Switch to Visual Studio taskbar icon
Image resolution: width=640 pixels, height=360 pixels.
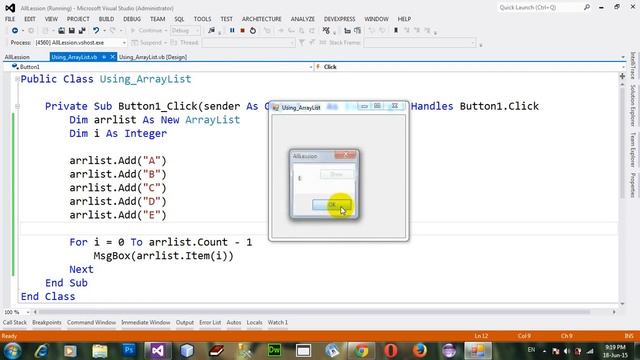coord(158,351)
